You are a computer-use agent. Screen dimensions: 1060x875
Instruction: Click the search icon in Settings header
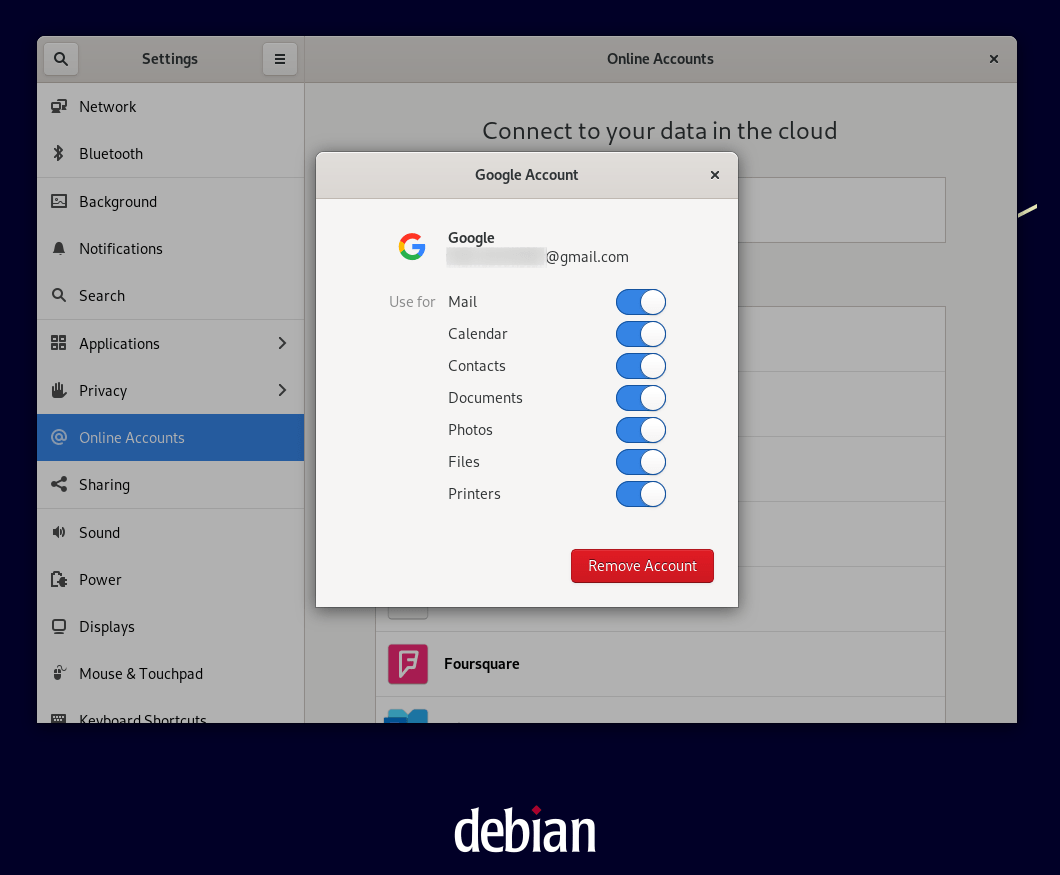click(x=61, y=59)
